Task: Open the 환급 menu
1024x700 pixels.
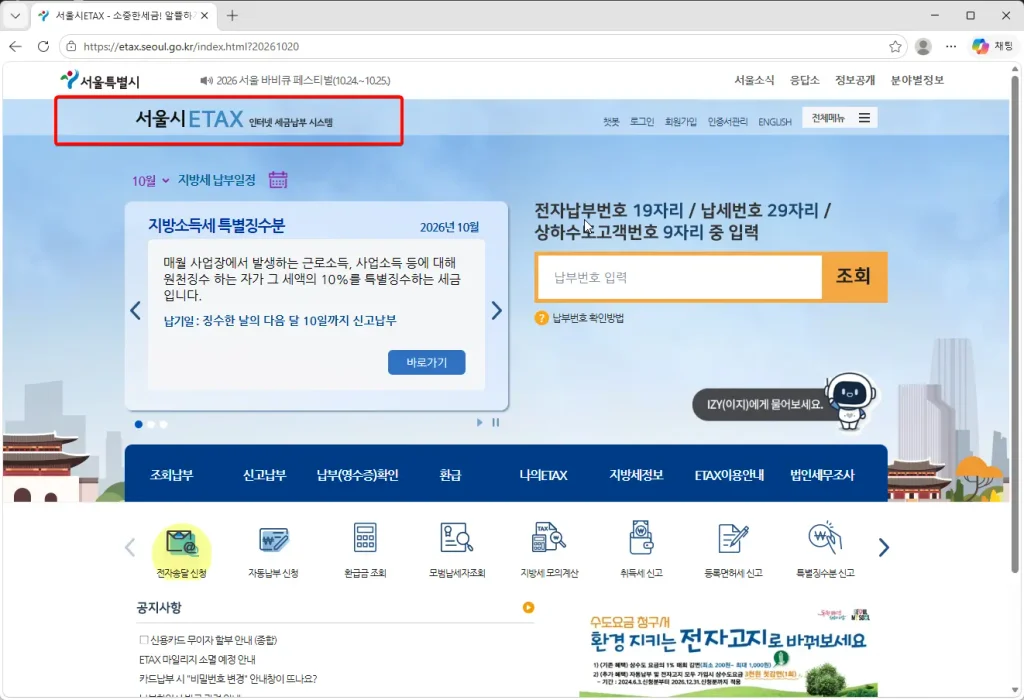Action: (x=450, y=475)
